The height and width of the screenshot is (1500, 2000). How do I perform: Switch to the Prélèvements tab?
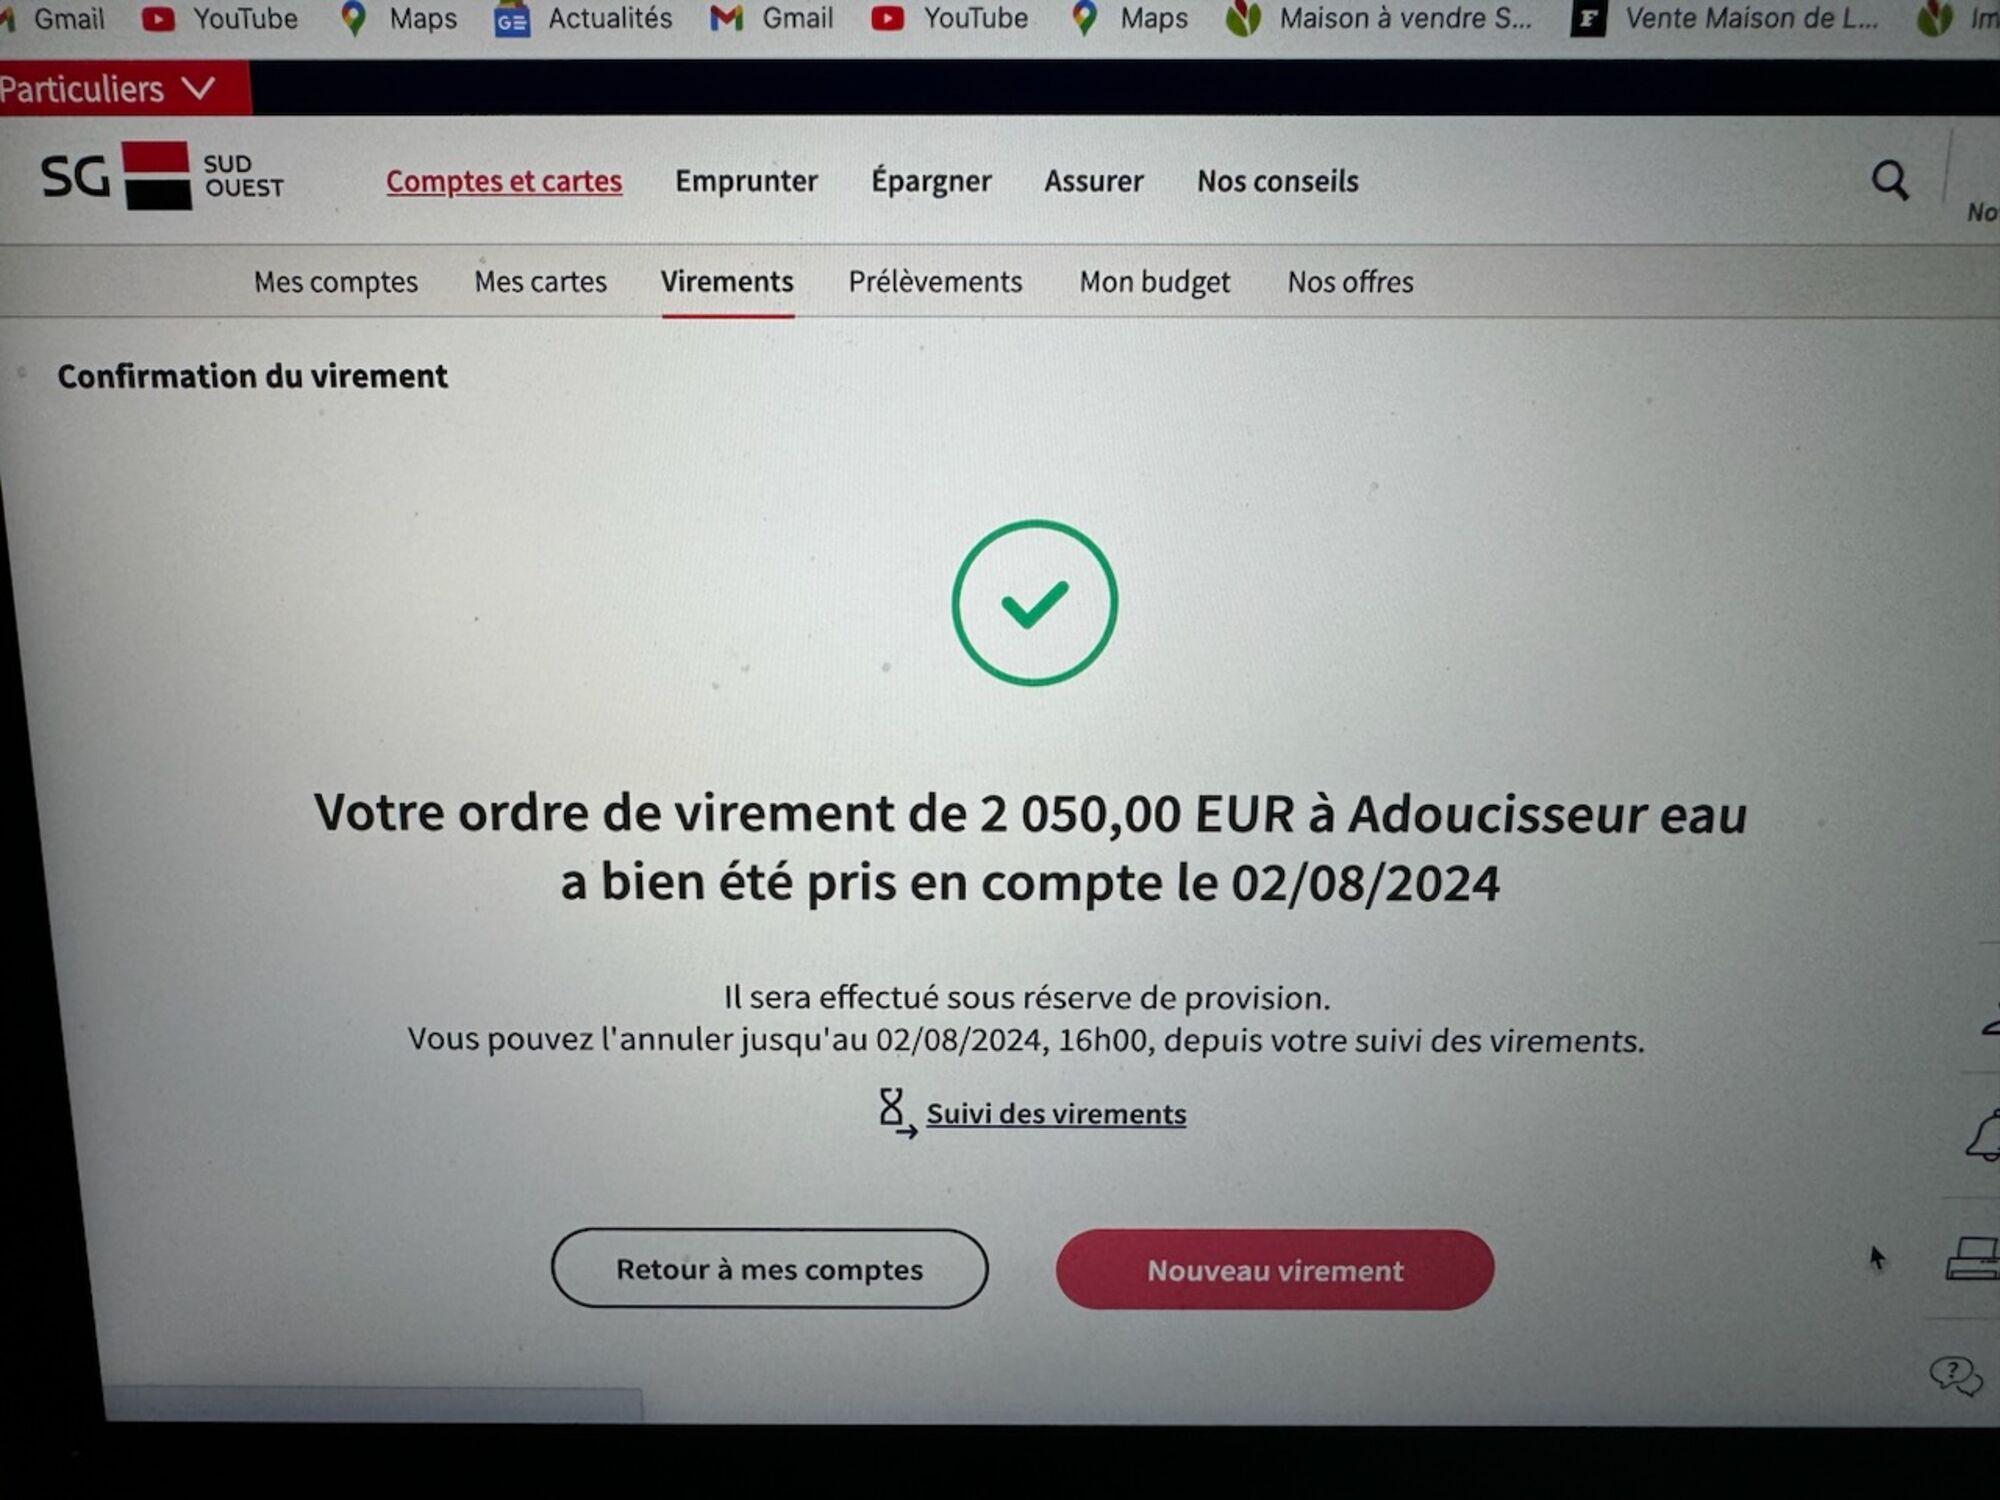pos(935,282)
